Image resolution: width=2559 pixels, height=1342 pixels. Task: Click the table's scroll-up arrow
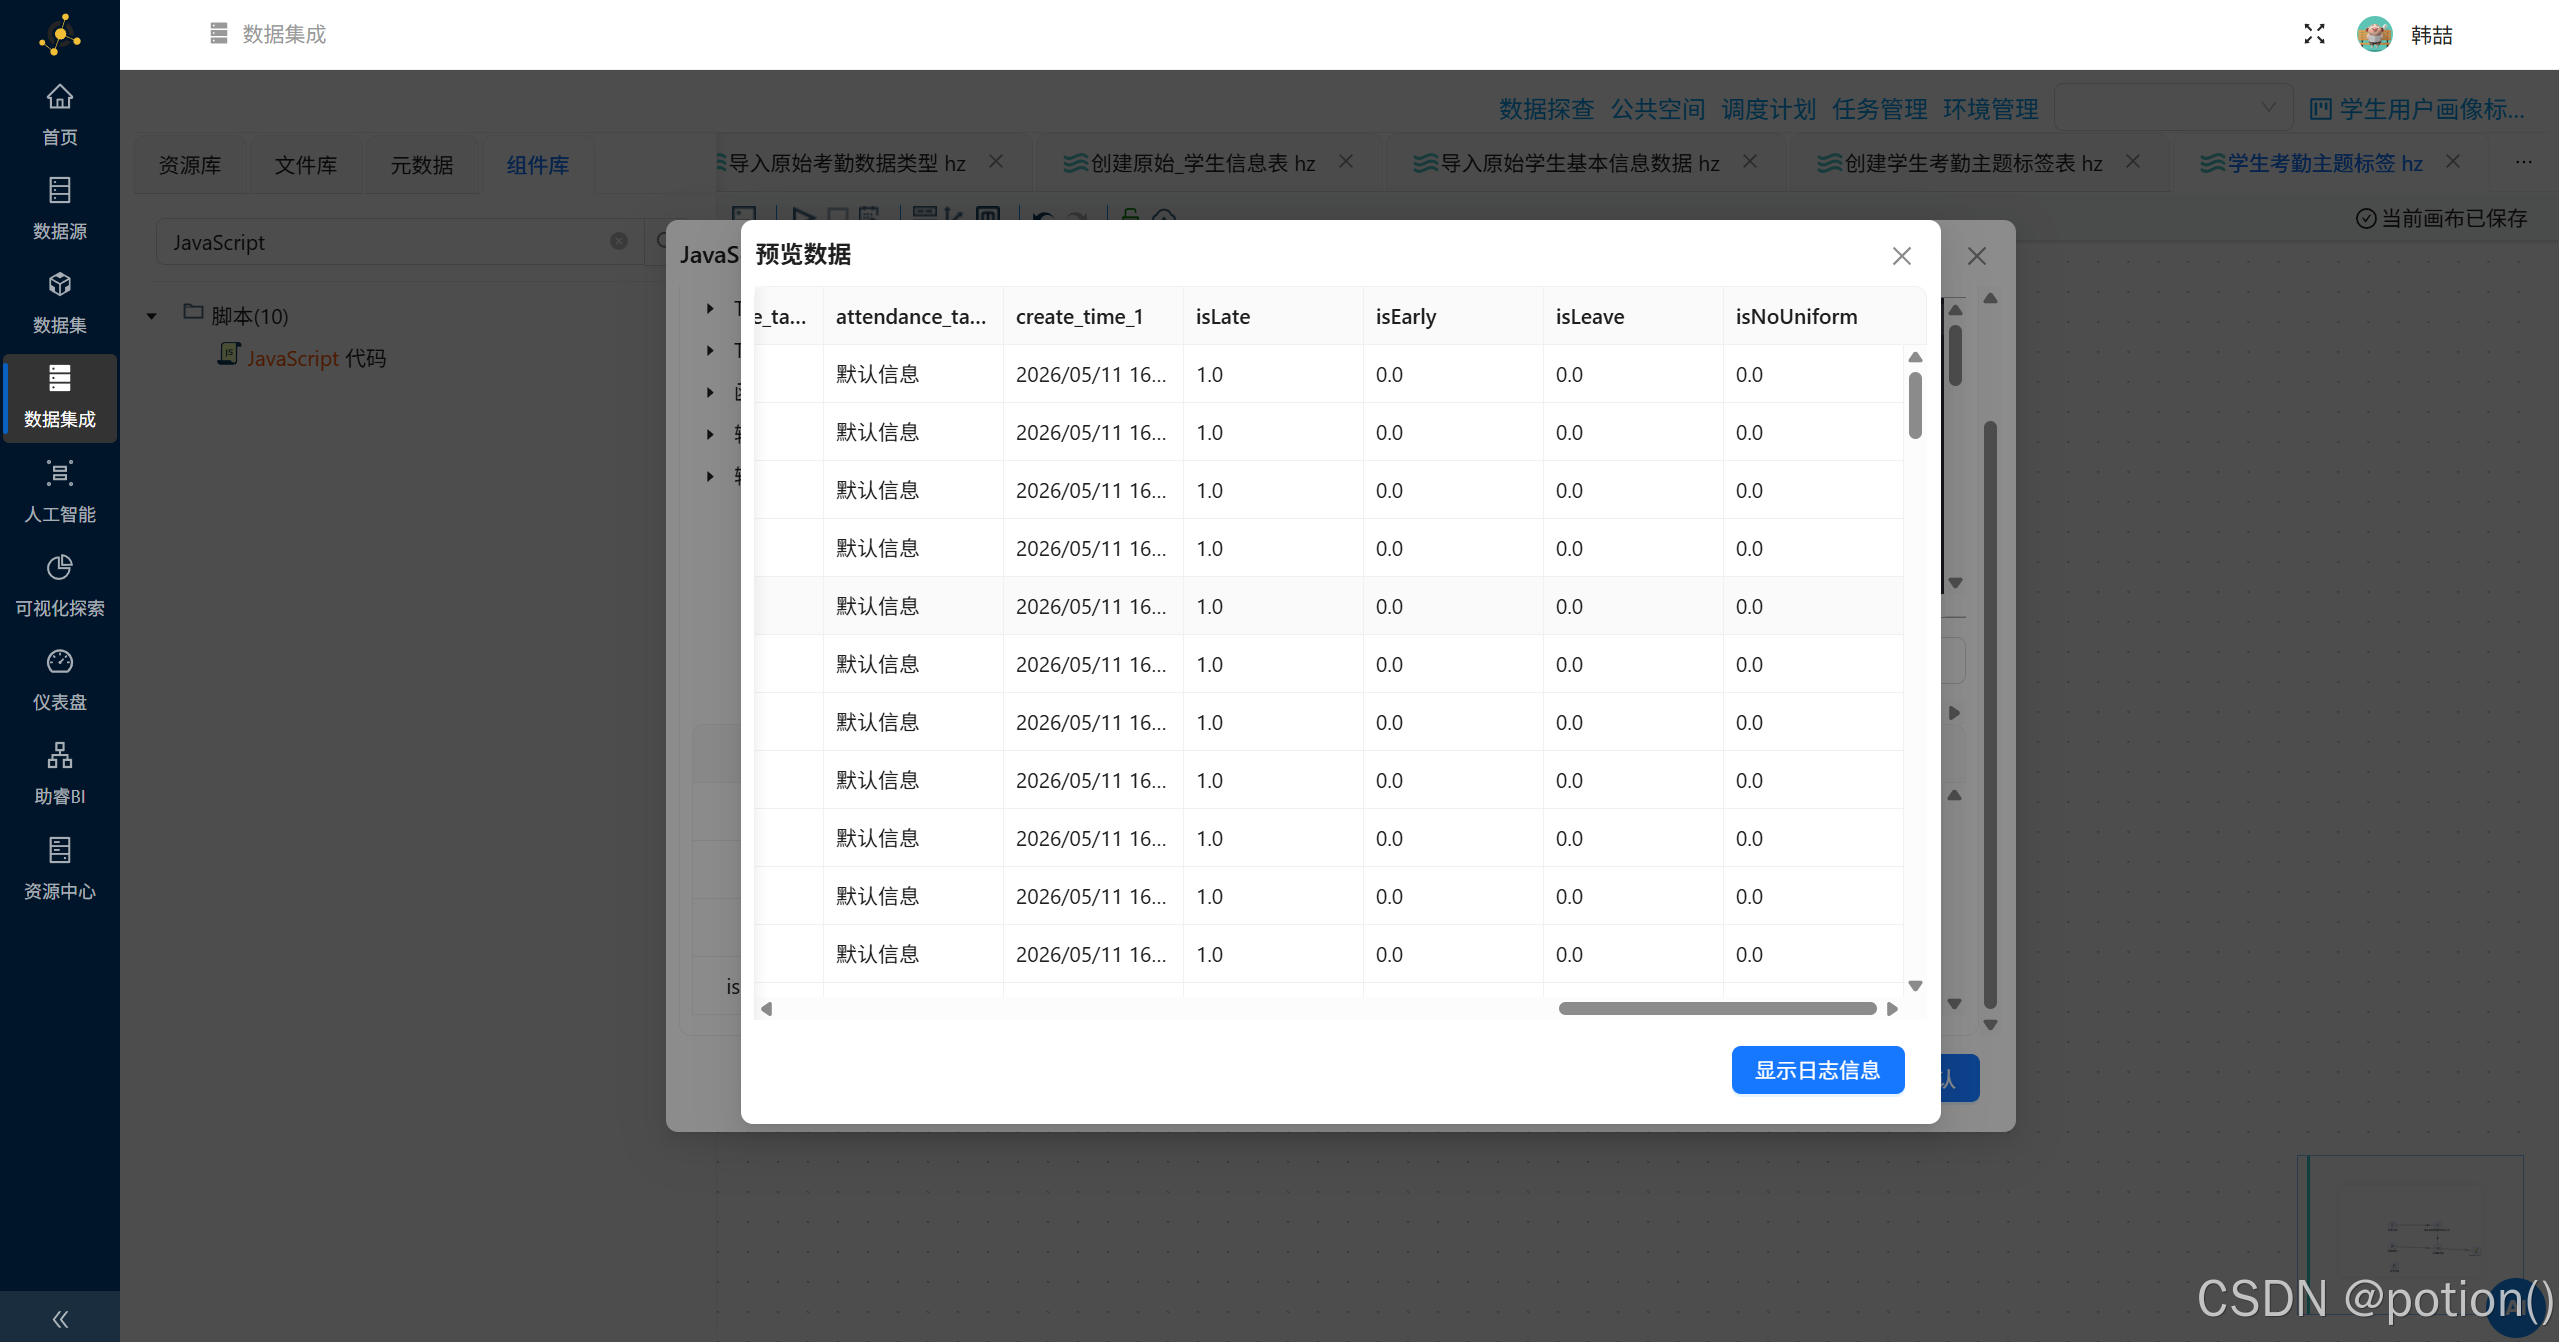point(1915,357)
